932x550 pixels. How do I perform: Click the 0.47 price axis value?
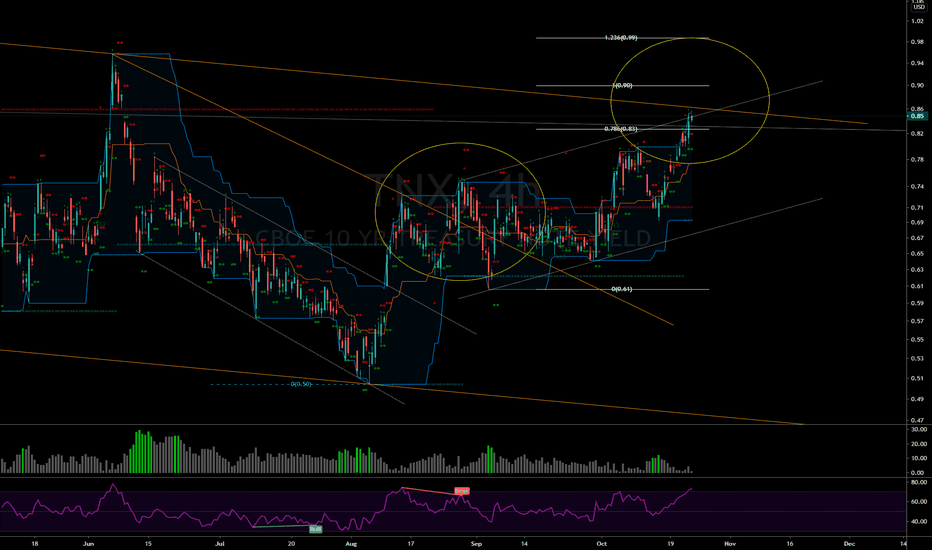[x=917, y=420]
